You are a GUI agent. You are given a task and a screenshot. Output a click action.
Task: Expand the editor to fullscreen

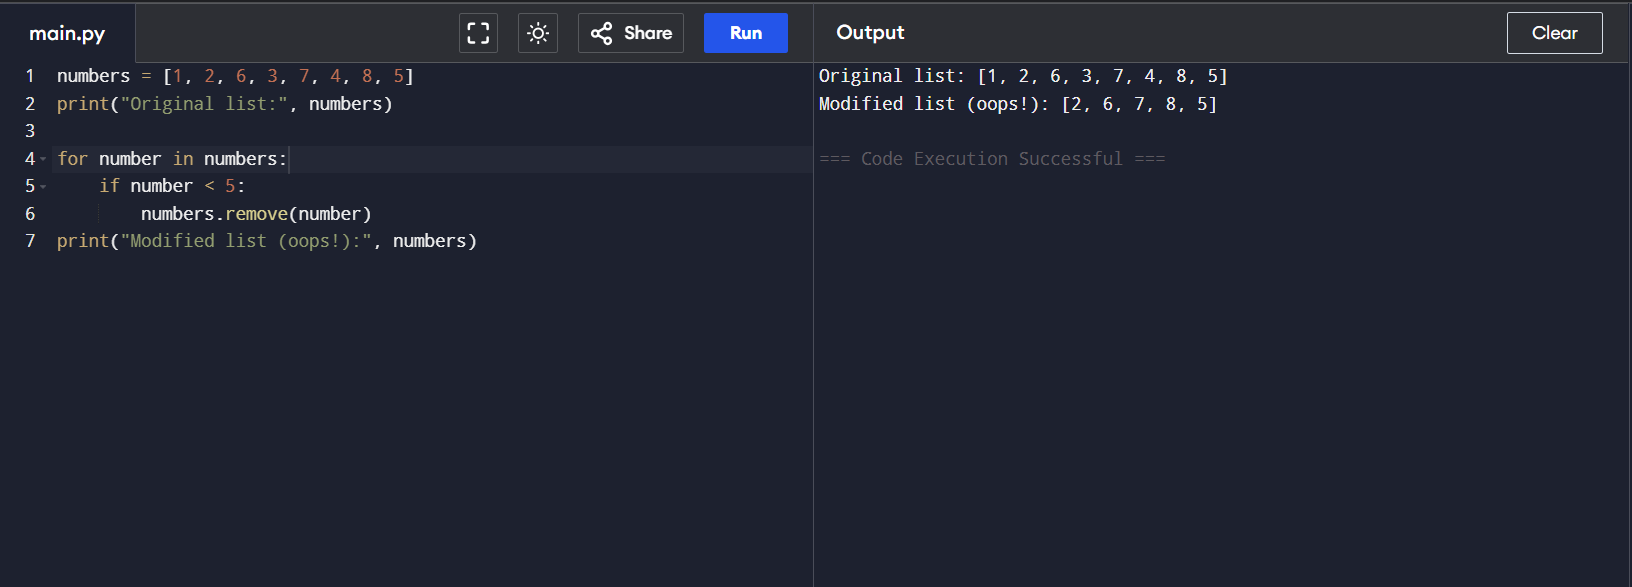(x=478, y=33)
